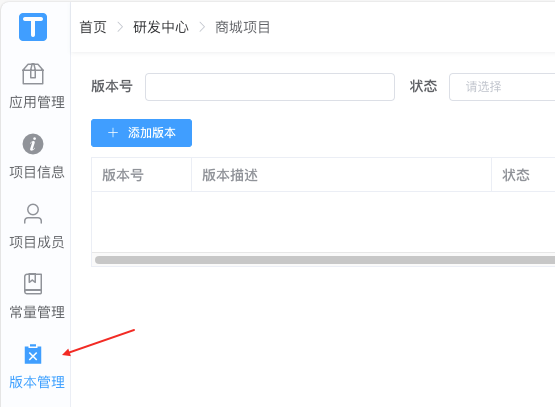
Task: Select 版本管理 menu label
Action: coord(37,382)
